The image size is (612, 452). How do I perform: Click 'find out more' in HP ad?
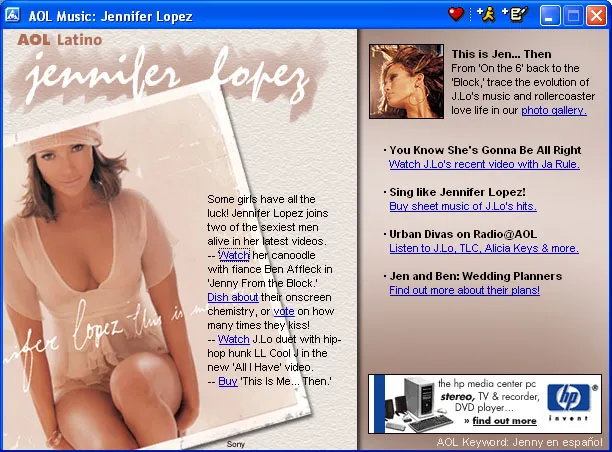[x=504, y=421]
